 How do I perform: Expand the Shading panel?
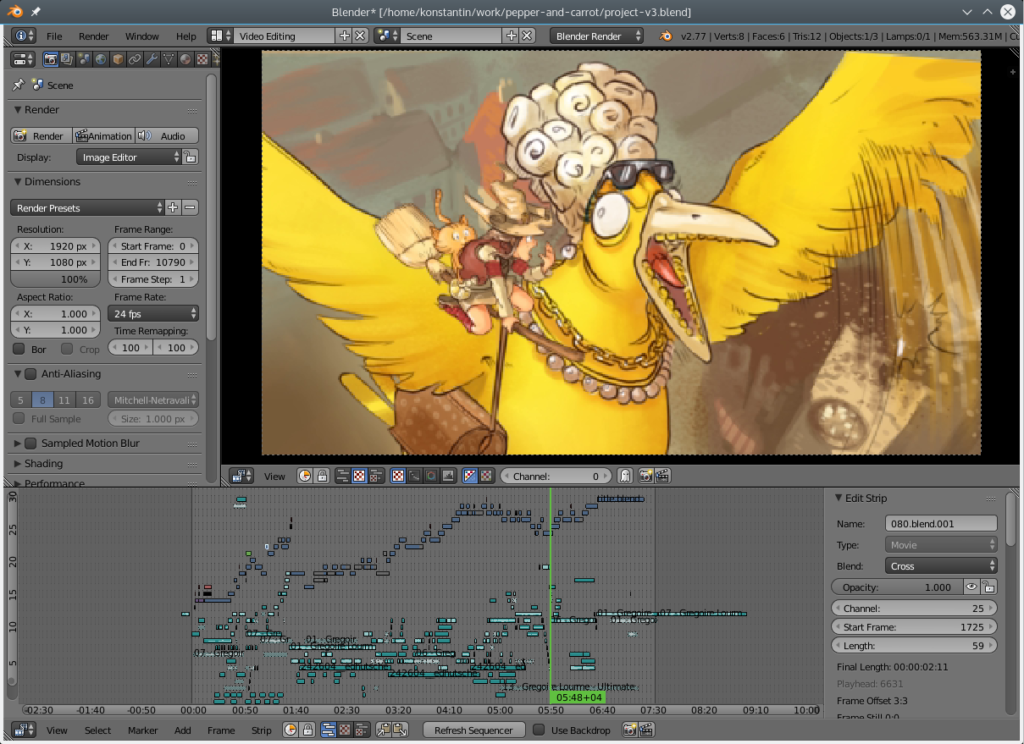tap(18, 463)
